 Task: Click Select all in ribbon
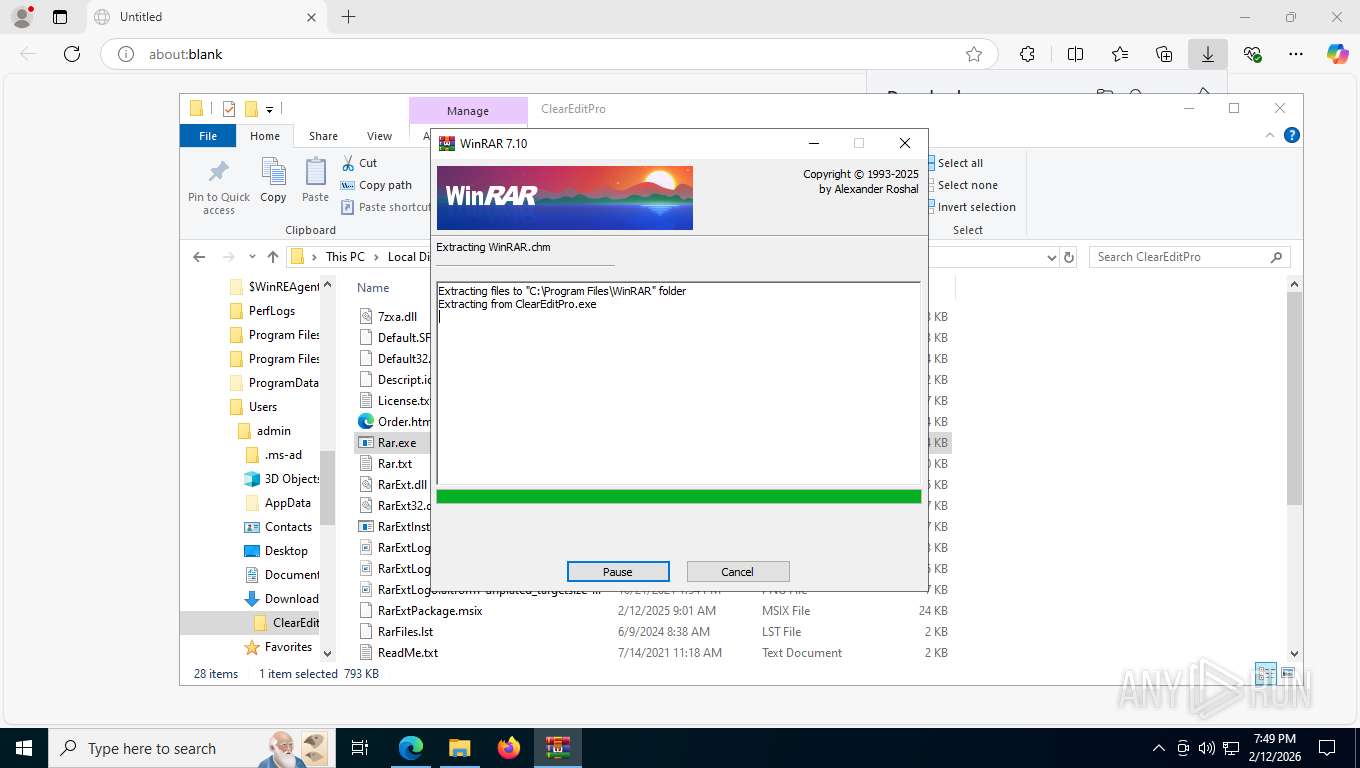[958, 163]
